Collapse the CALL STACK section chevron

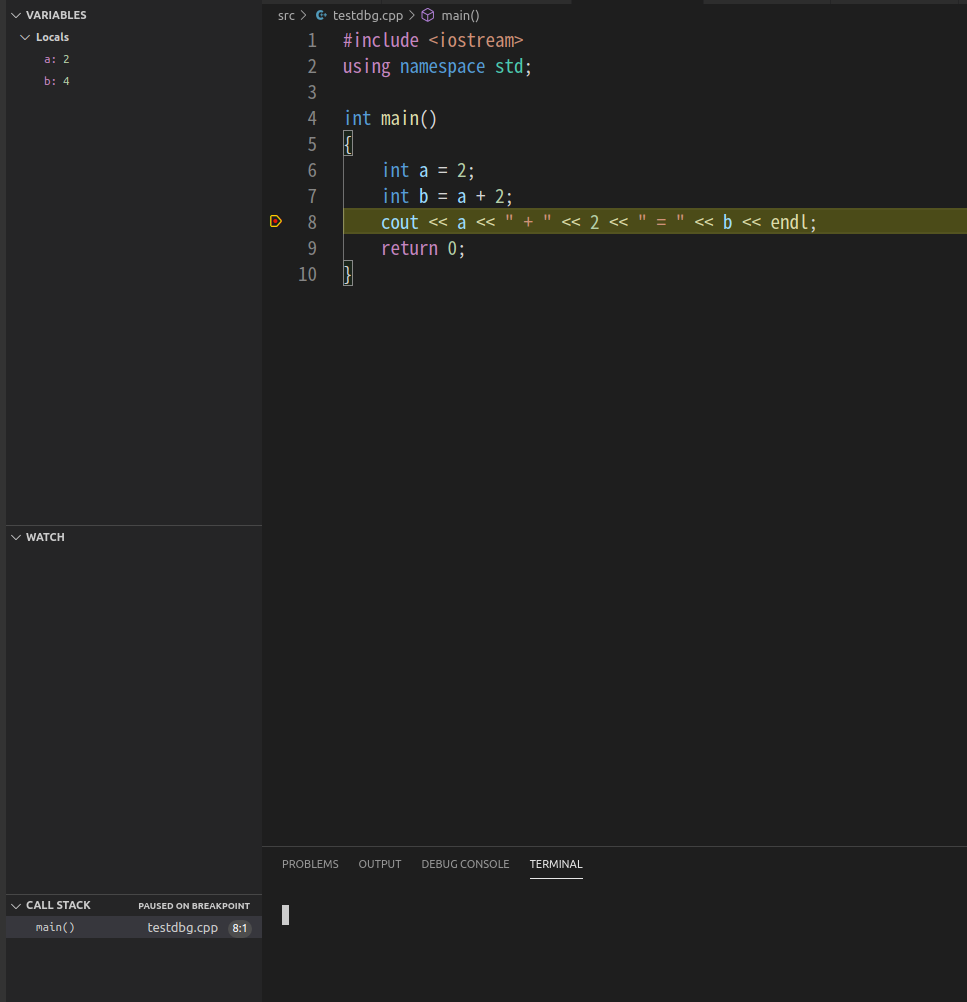pyautogui.click(x=16, y=906)
